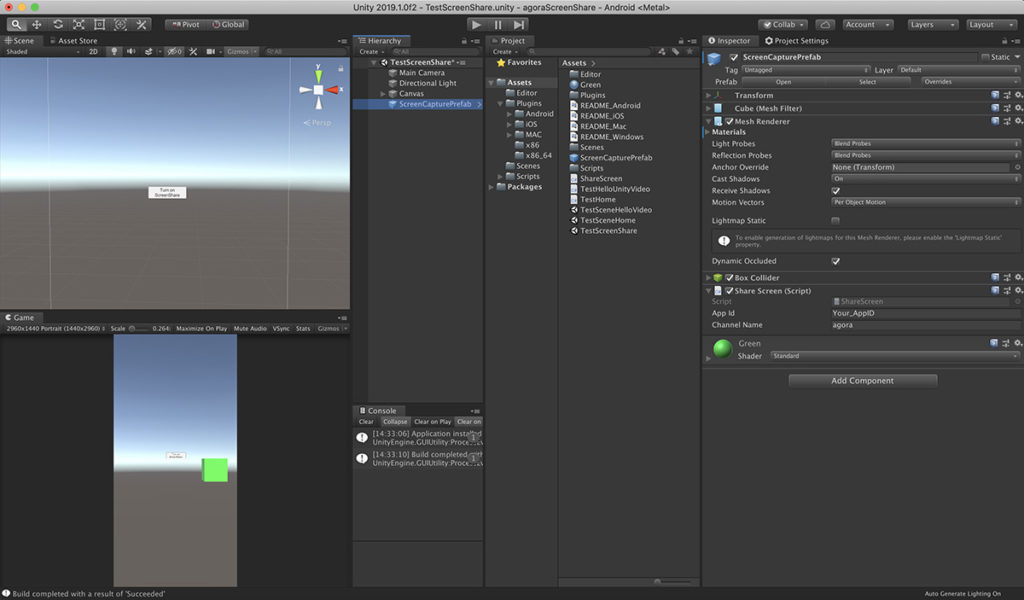Screen dimensions: 1024x600
Task: Enable the Lightmap Static checkbox
Action: (835, 221)
